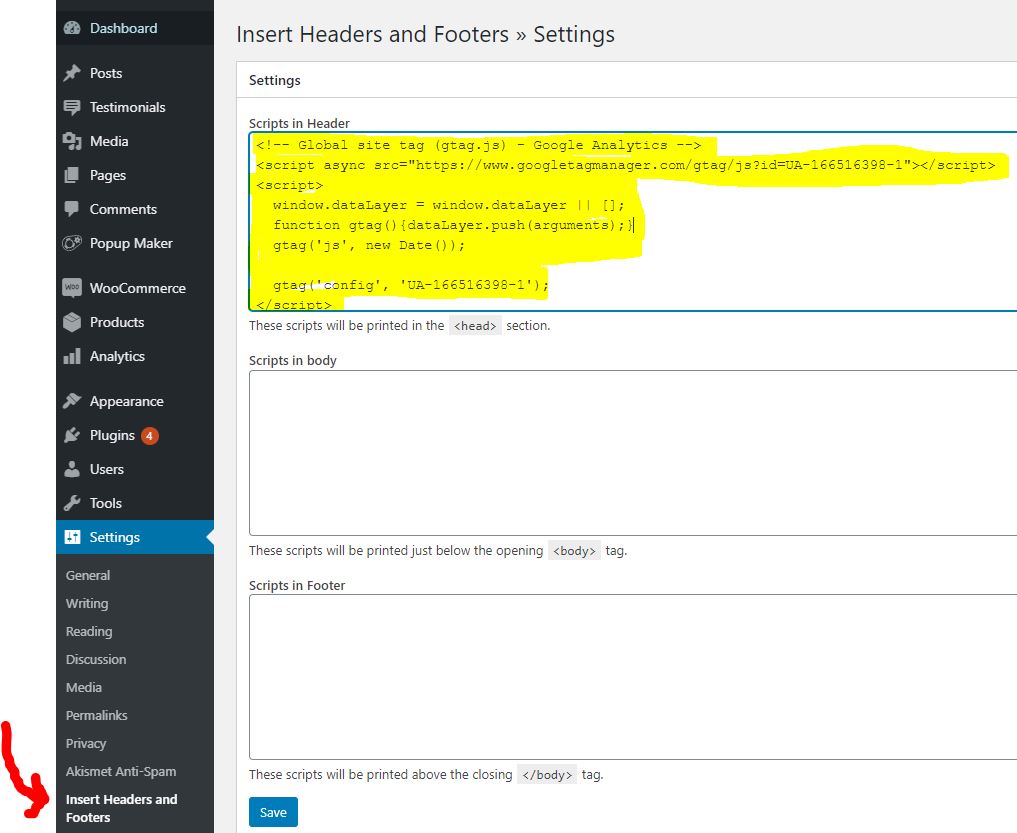The height and width of the screenshot is (833, 1017).
Task: Click the Comments bubble icon
Action: [x=74, y=209]
